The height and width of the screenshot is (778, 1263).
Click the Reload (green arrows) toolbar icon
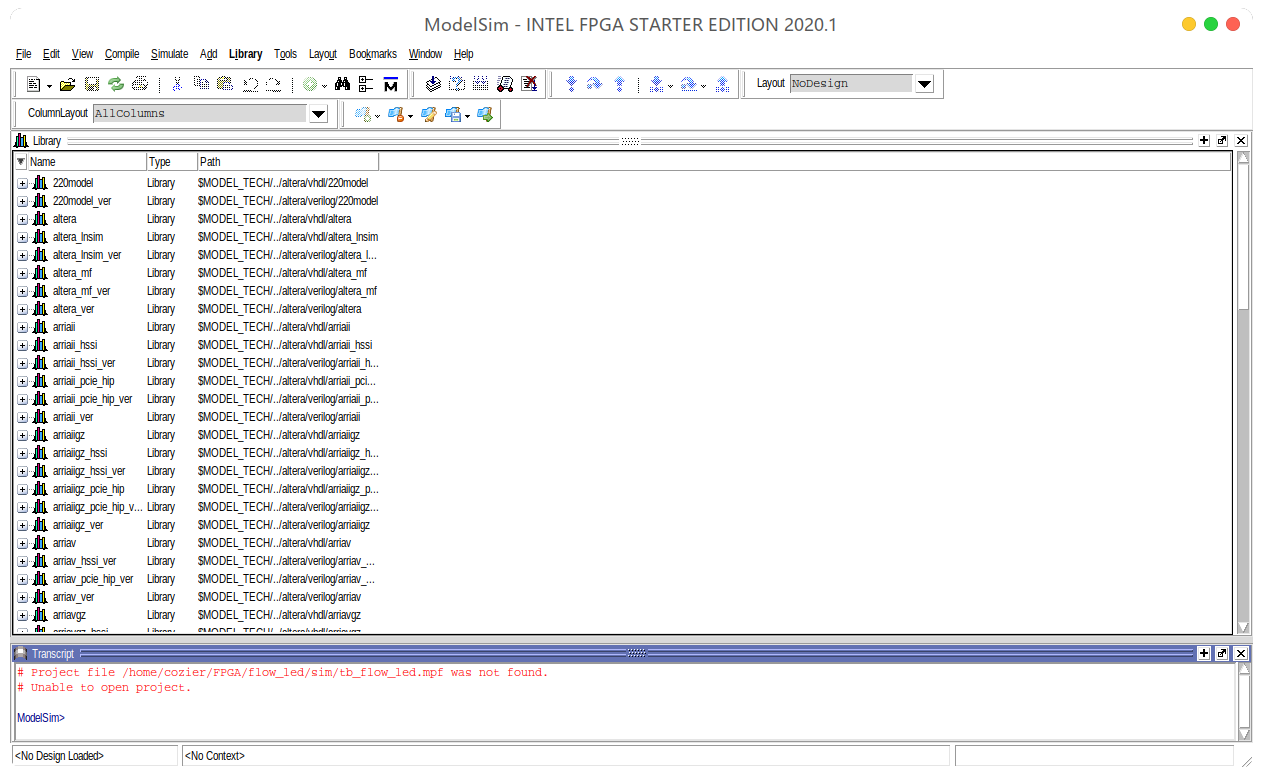coord(116,85)
